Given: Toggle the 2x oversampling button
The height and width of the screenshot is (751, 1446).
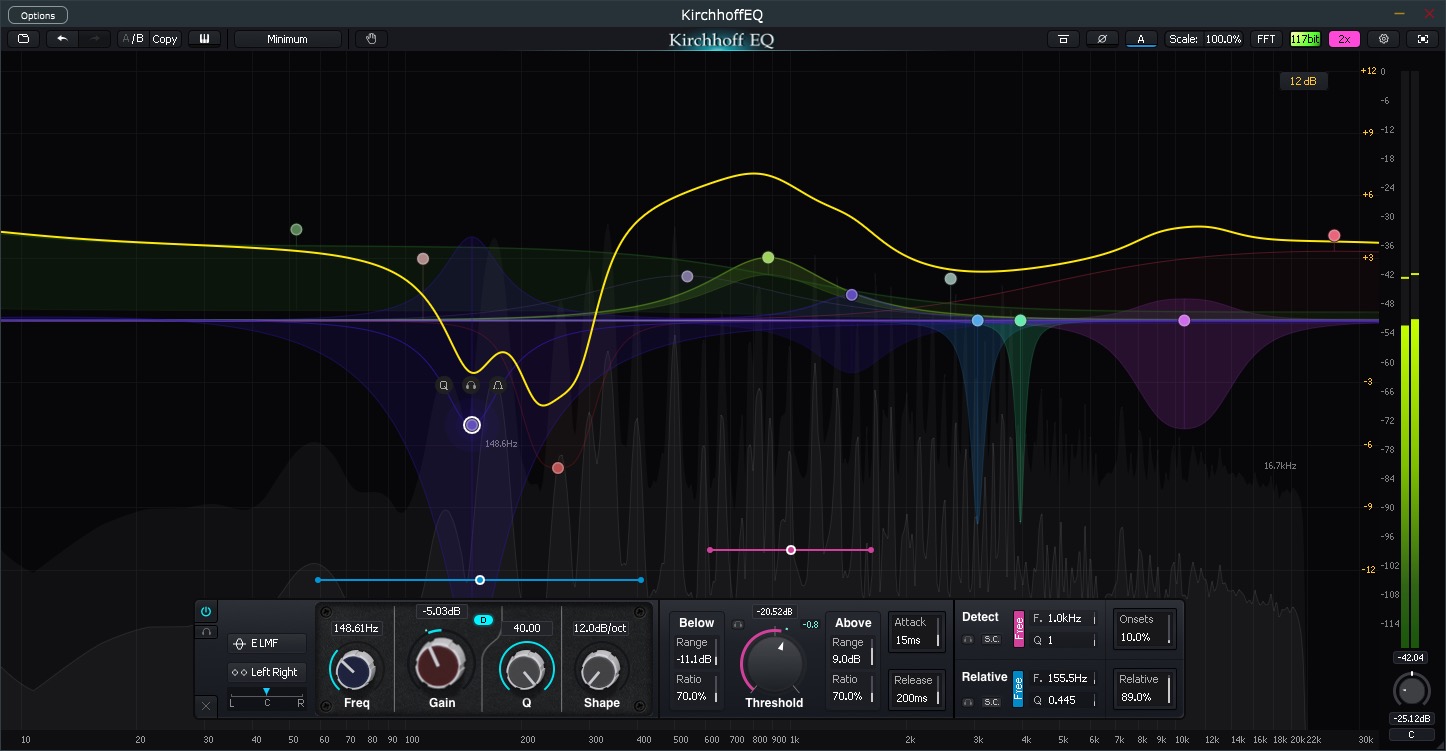Looking at the screenshot, I should click(x=1344, y=39).
